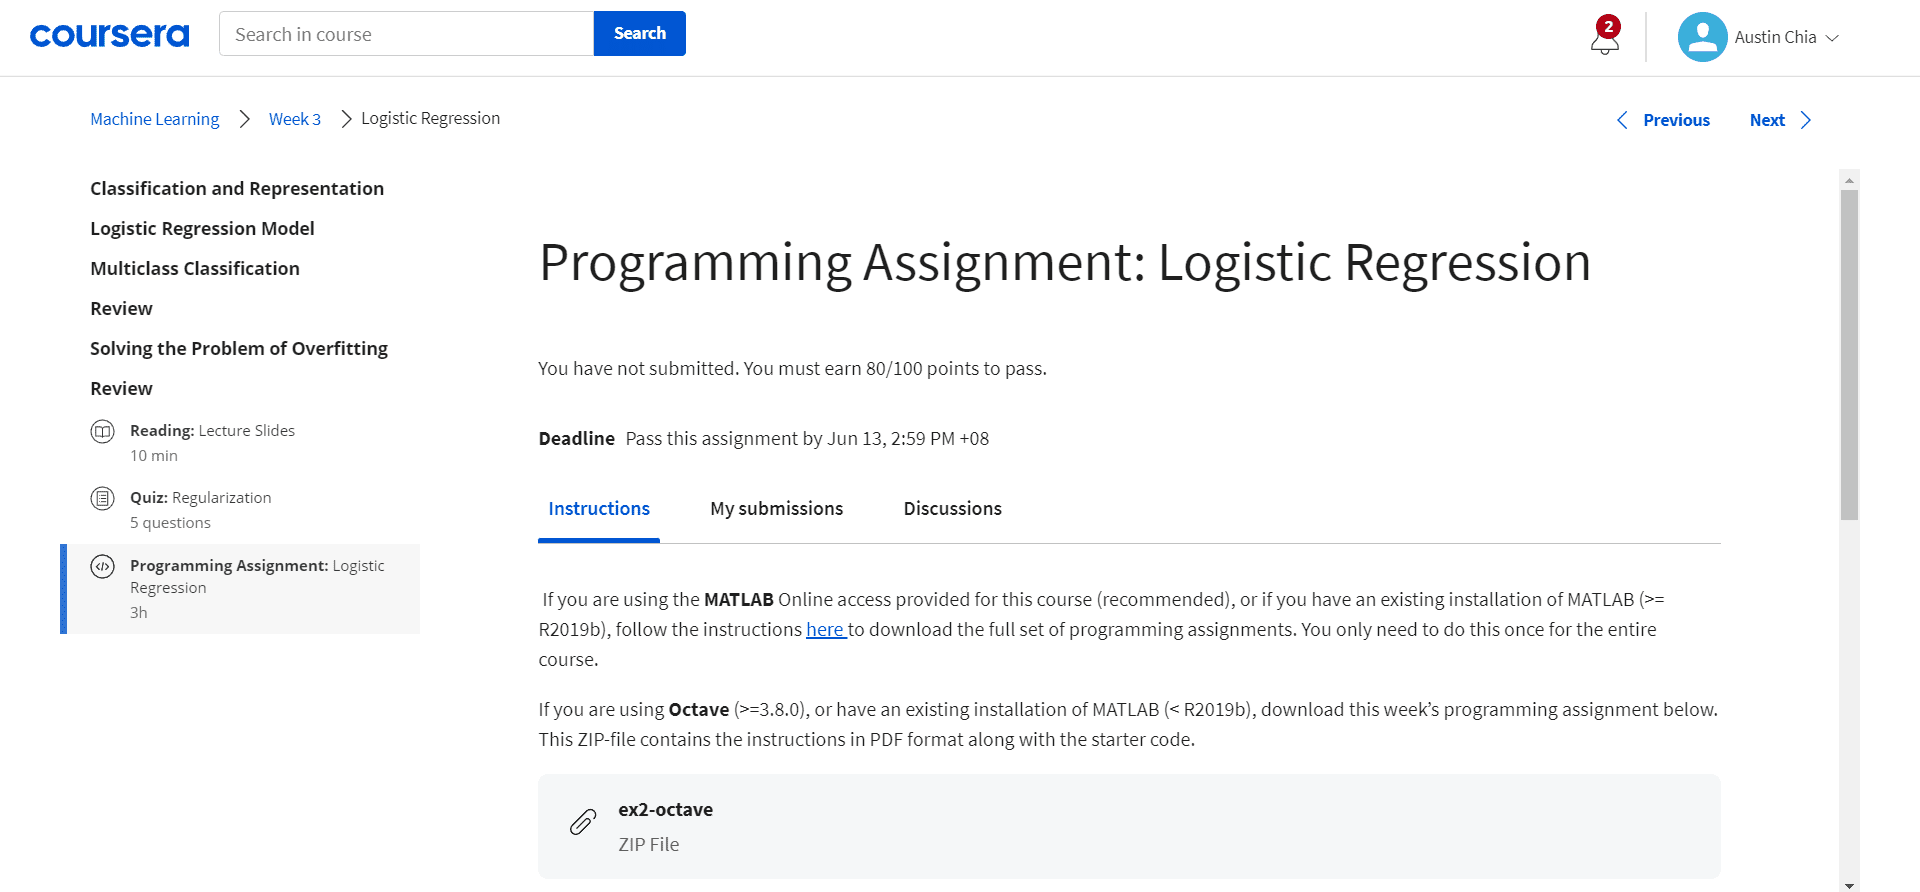Expand Classification and Representation section
Screen dimensions: 1920x892
237,189
